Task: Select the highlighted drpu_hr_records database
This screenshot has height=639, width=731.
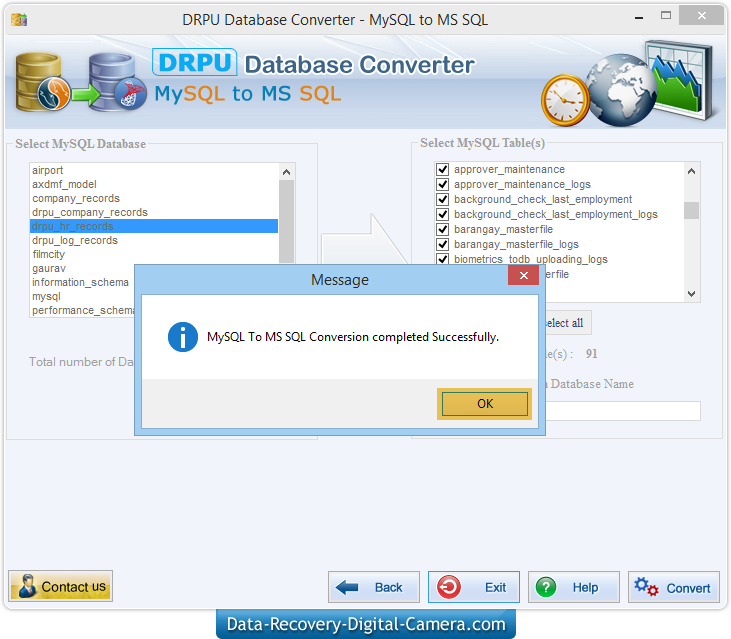Action: pos(154,226)
